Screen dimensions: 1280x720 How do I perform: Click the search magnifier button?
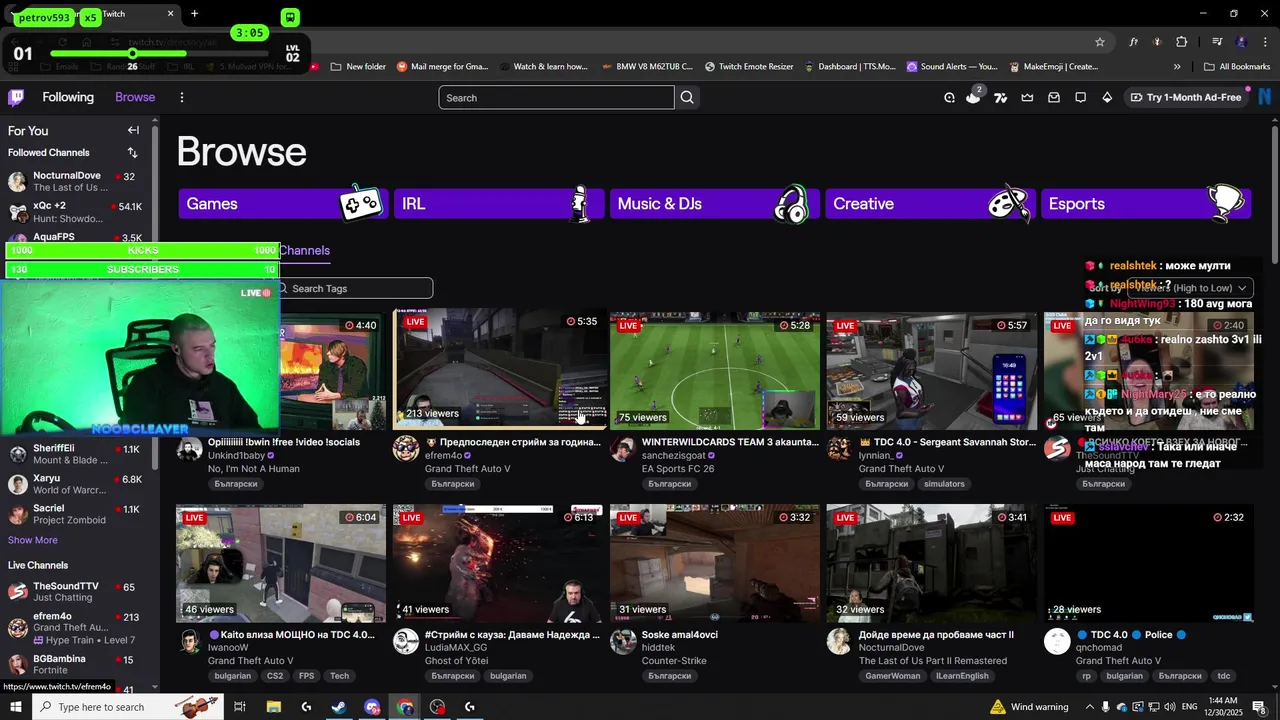click(687, 97)
